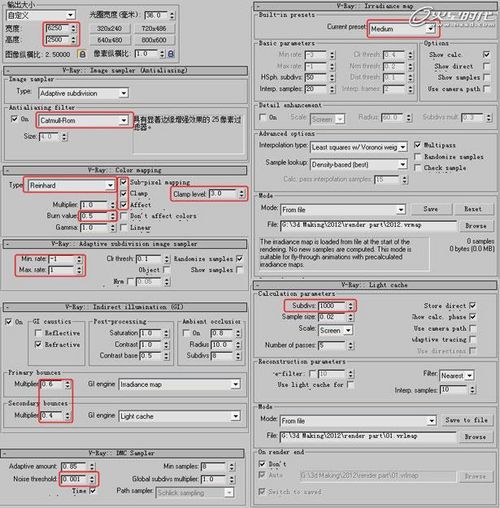Click the image aspect ratio lock icon
Screen dimensions: 500x508
81,54
